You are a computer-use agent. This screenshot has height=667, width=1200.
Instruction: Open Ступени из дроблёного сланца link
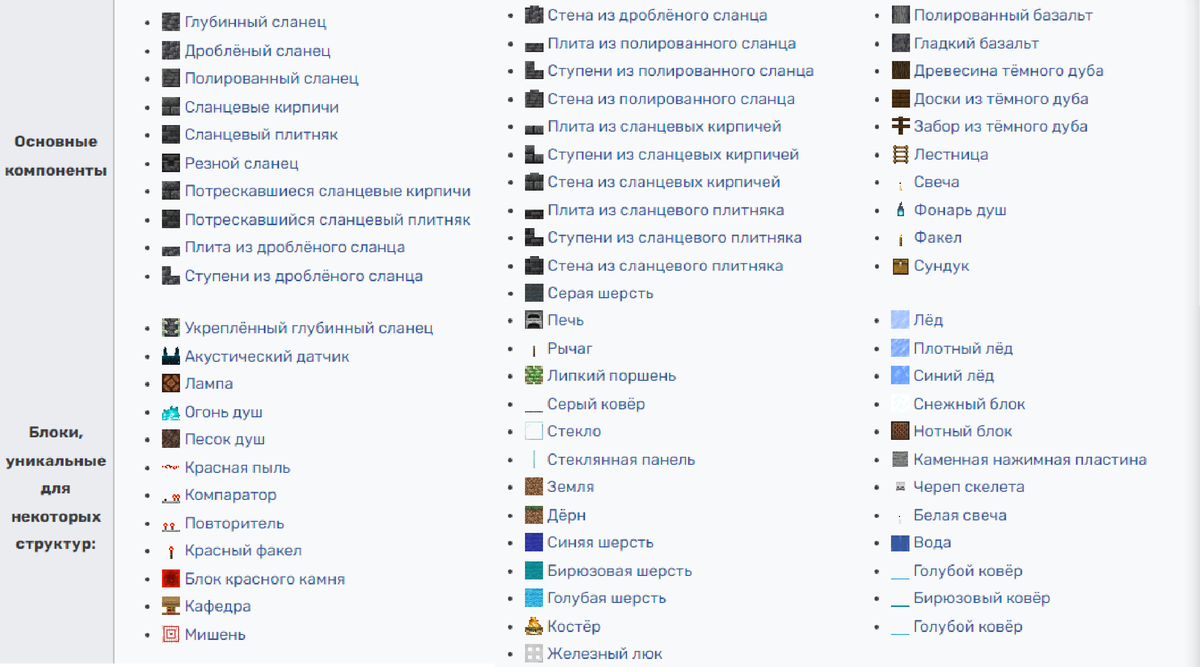click(304, 276)
